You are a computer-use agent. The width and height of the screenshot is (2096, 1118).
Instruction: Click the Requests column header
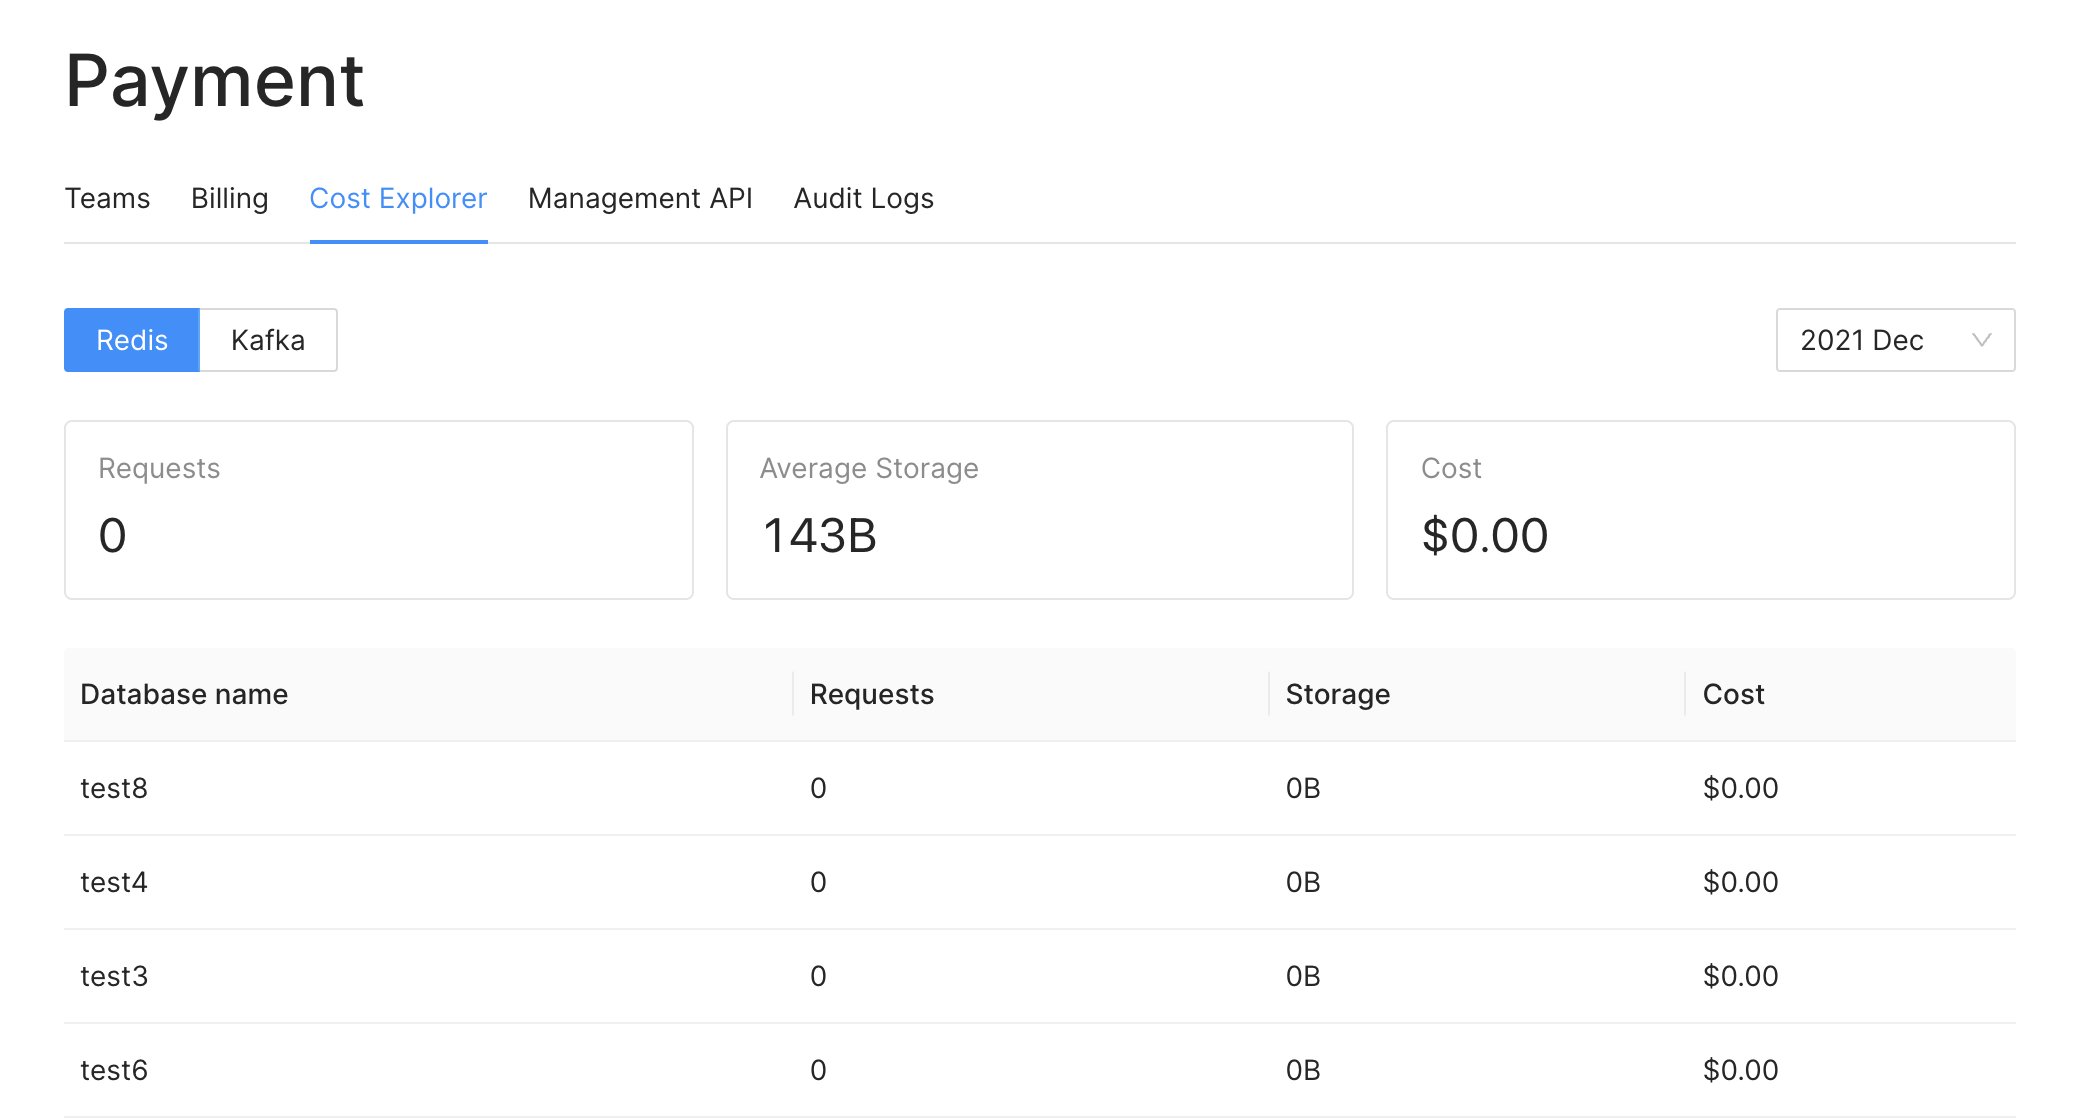[x=1031, y=694]
